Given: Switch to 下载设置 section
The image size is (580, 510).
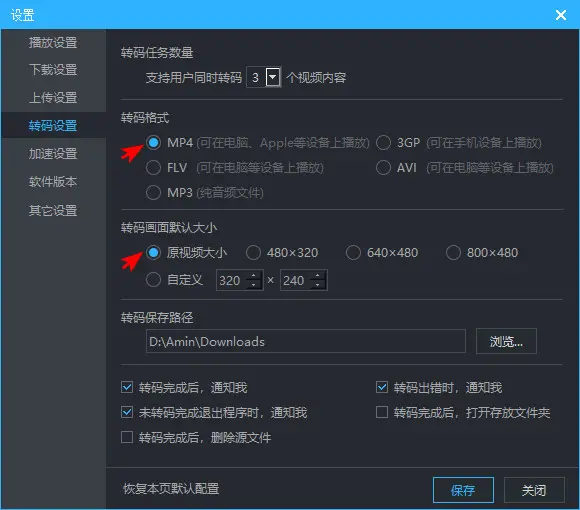Looking at the screenshot, I should click(x=53, y=70).
